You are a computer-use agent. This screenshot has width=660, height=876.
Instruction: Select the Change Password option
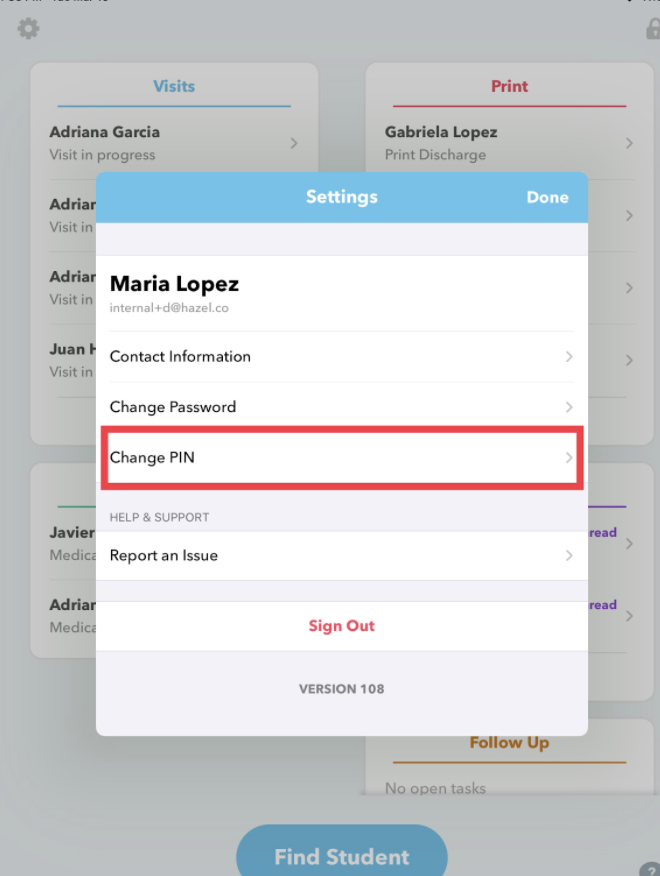(x=173, y=407)
